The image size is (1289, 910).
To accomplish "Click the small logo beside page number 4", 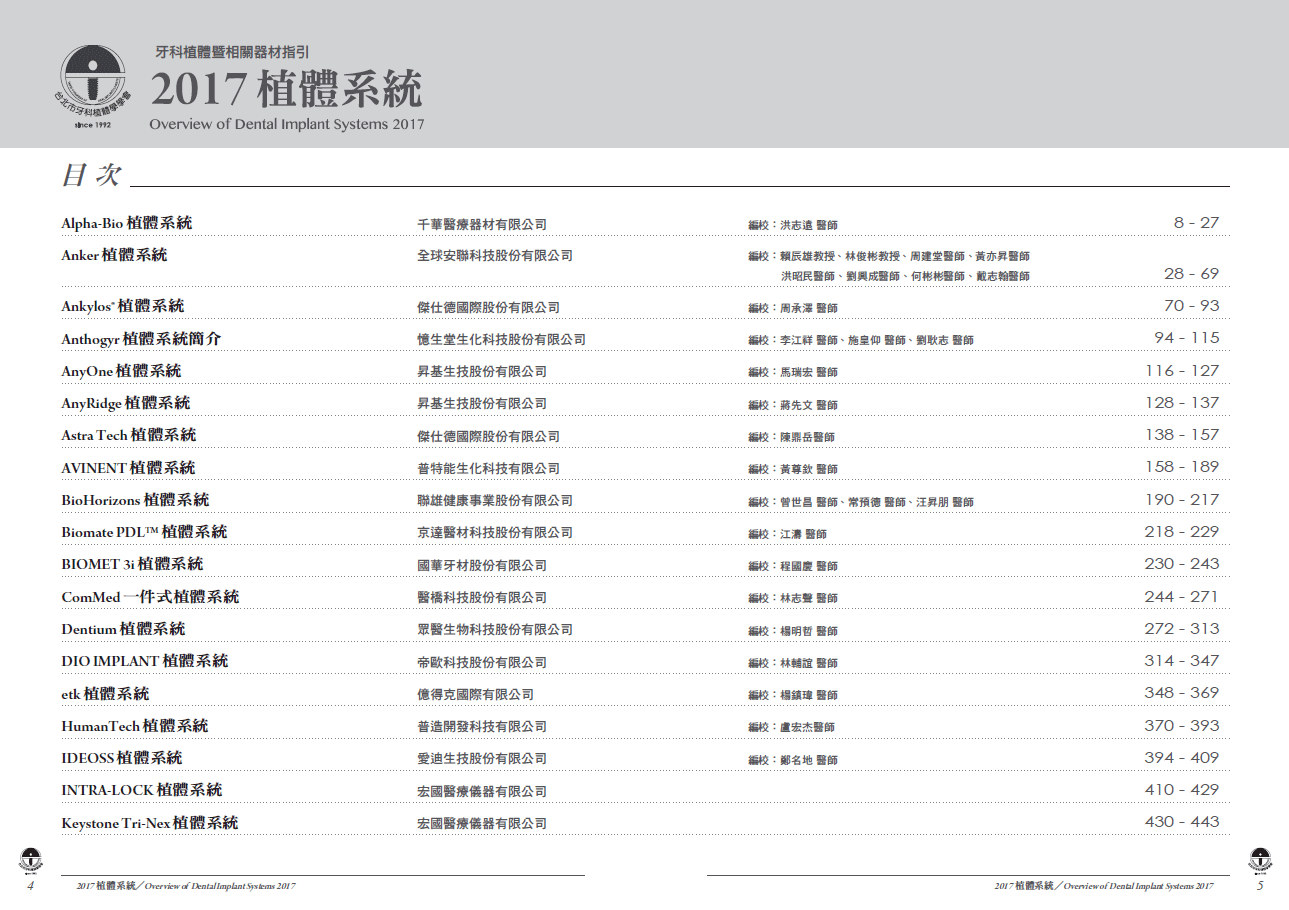I will pos(32,860).
